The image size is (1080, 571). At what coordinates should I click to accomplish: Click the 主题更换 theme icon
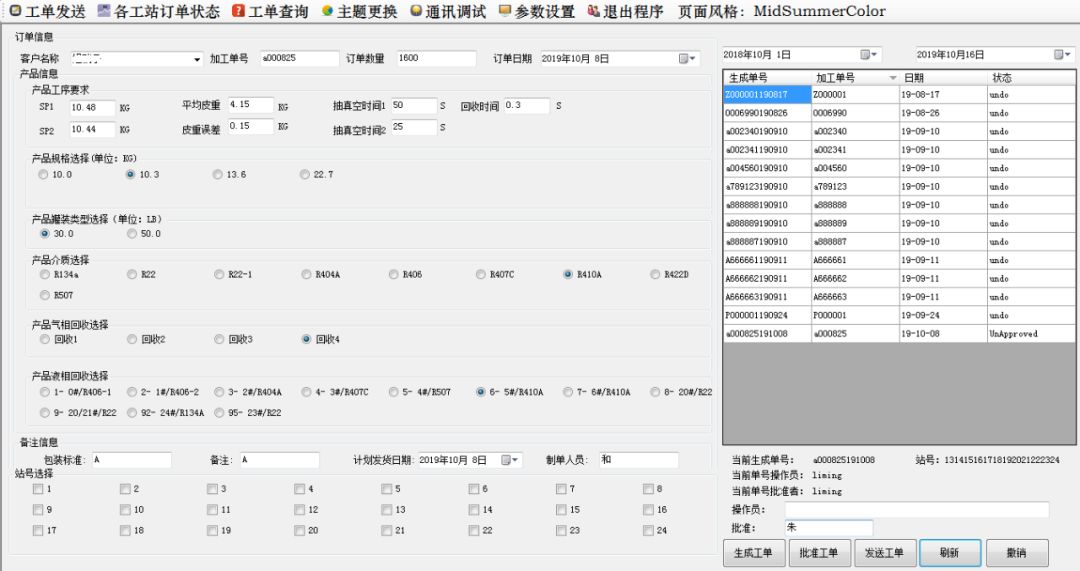pyautogui.click(x=328, y=12)
